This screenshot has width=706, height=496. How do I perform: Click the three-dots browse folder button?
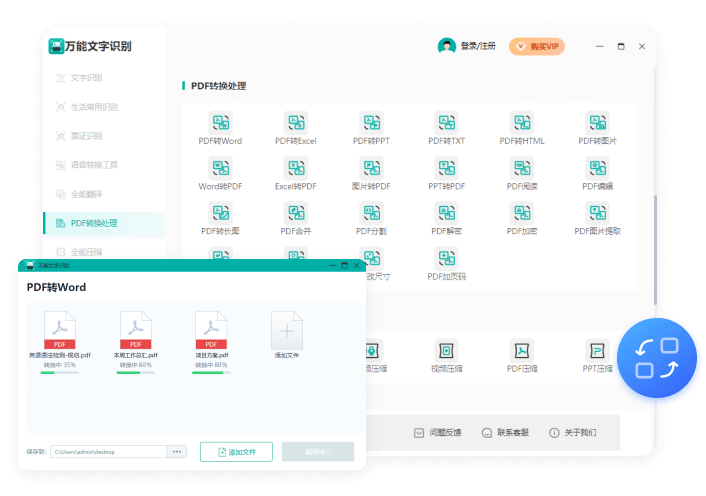[x=177, y=452]
